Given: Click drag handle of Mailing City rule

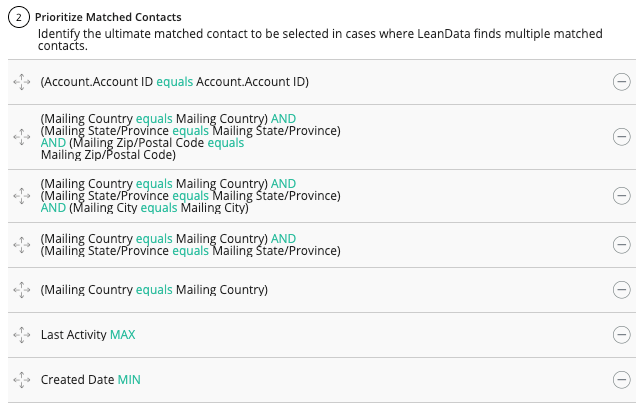Looking at the screenshot, I should (x=22, y=195).
